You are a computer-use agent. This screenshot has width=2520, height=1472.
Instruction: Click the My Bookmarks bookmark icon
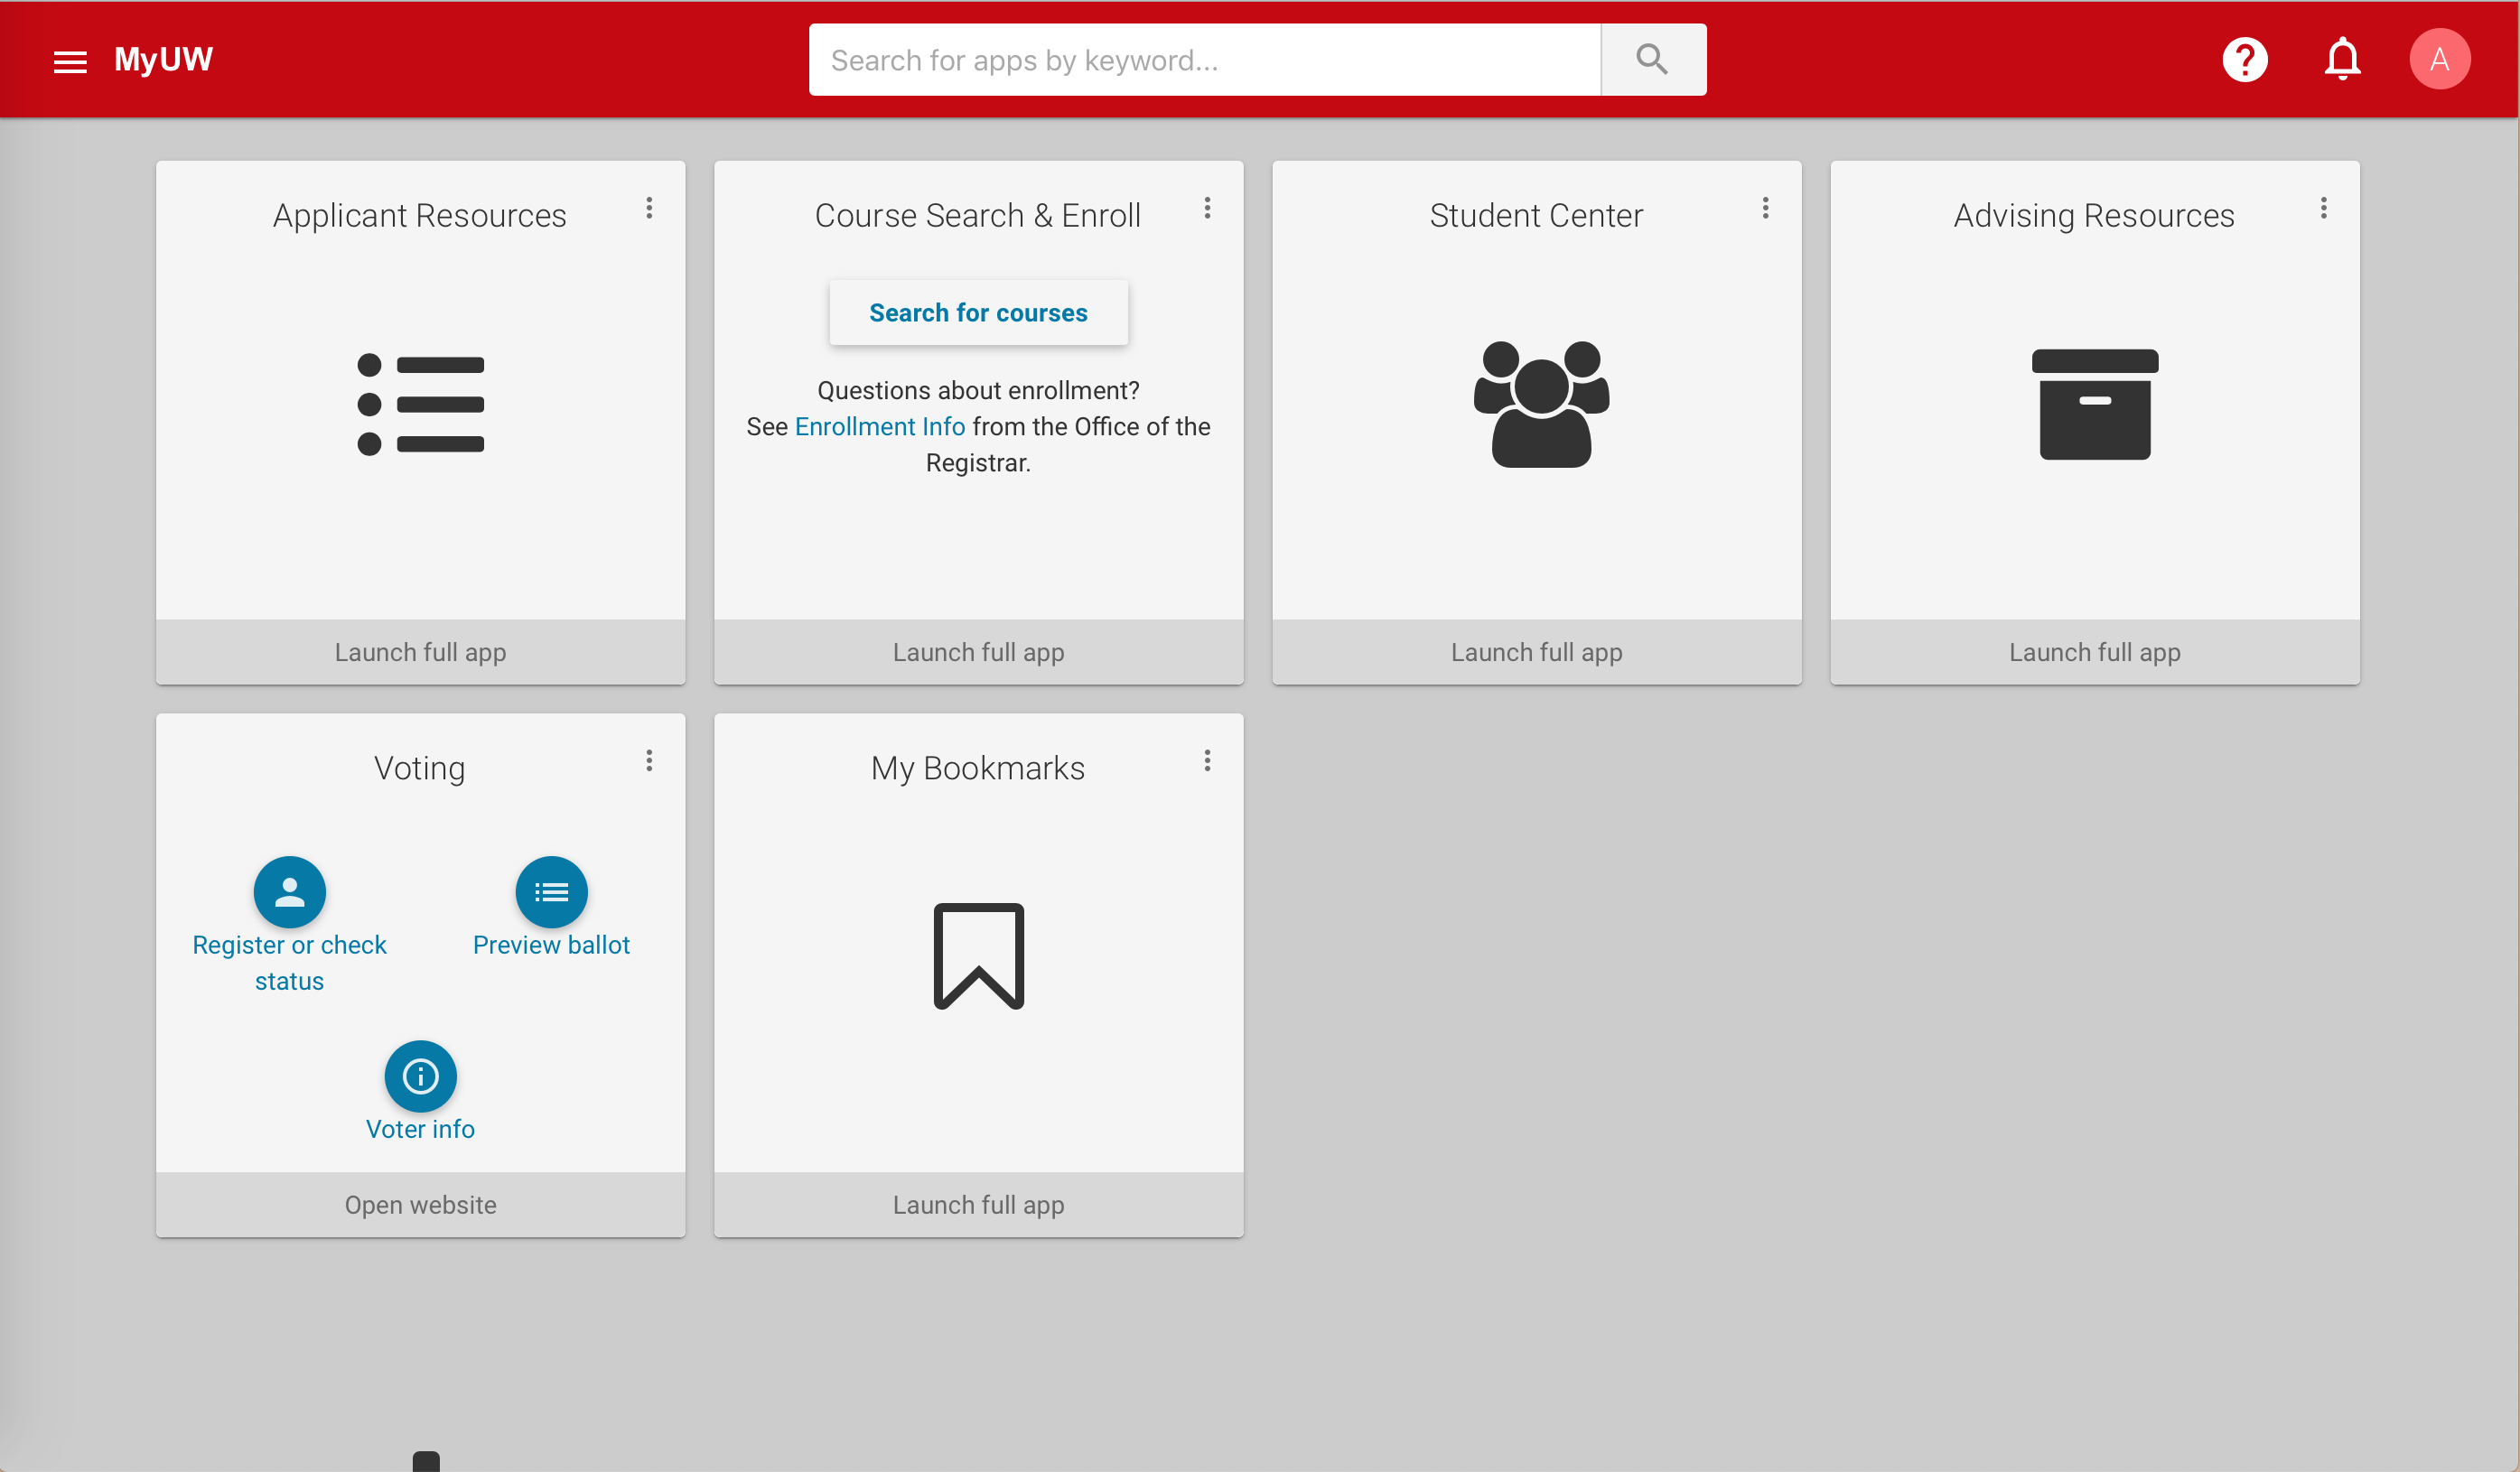tap(978, 956)
